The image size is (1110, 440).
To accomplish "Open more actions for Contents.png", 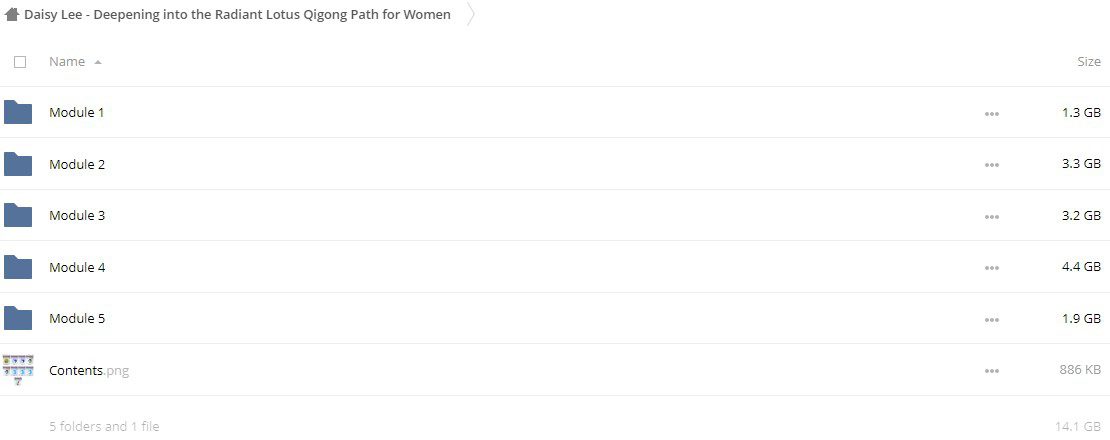I will [x=992, y=371].
